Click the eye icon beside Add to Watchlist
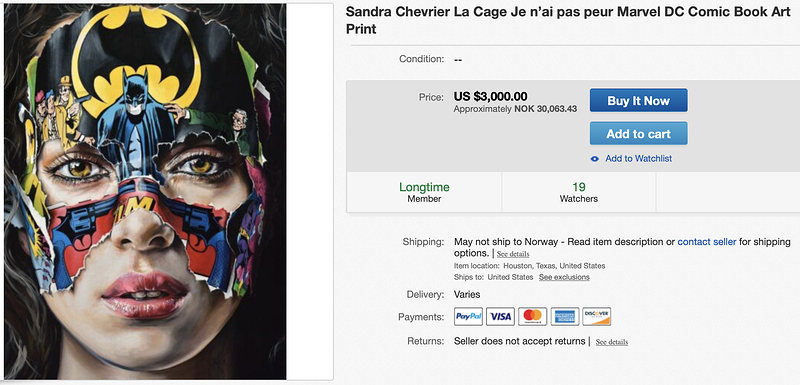800x385 pixels. (594, 159)
